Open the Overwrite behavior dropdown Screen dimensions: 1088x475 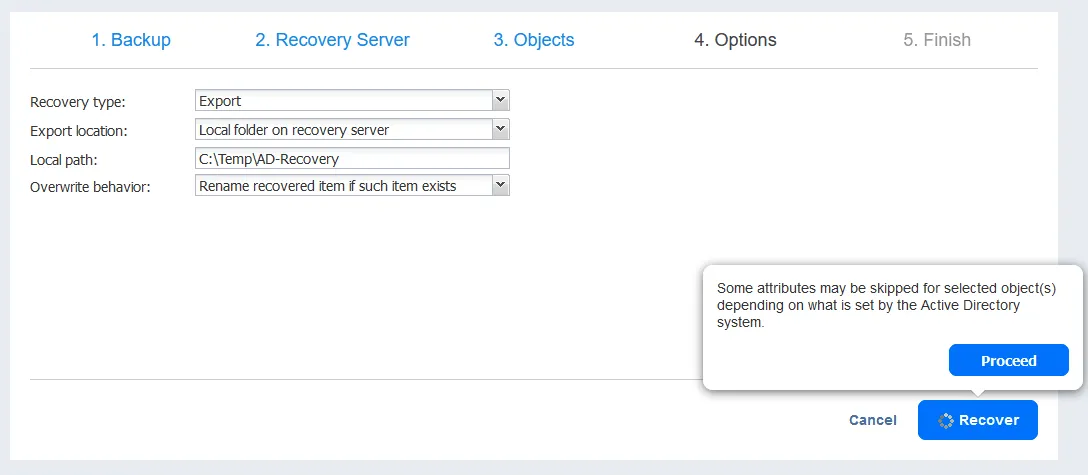coord(344,186)
